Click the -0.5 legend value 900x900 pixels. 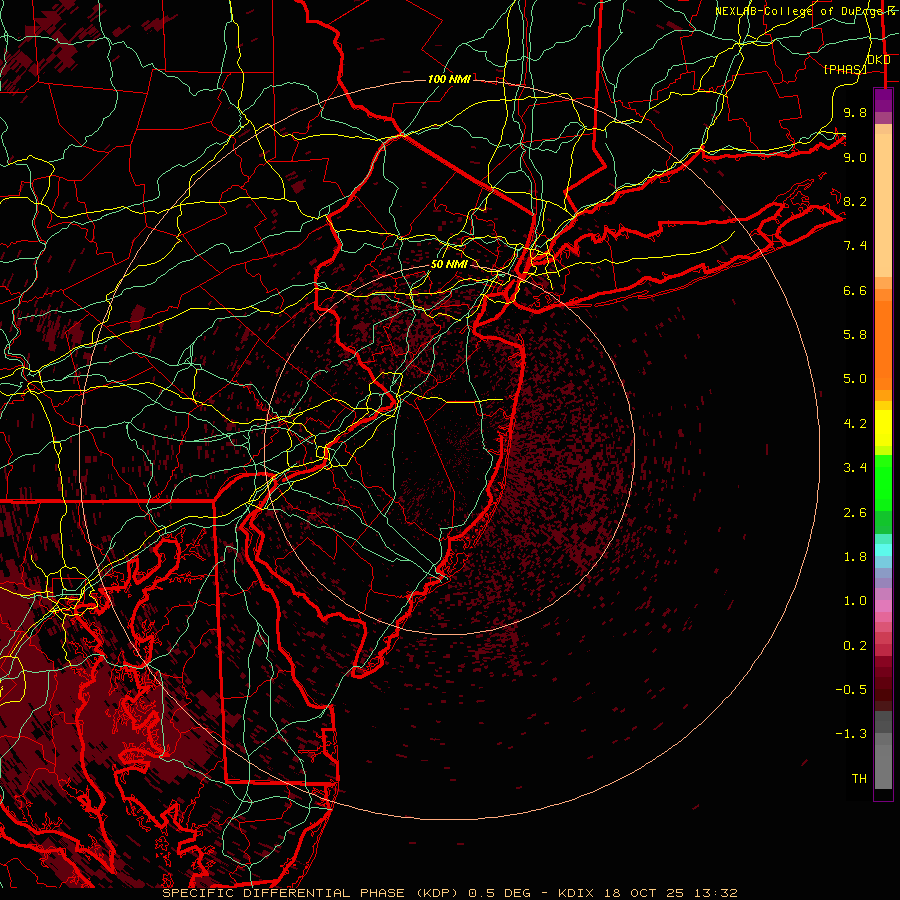point(851,690)
